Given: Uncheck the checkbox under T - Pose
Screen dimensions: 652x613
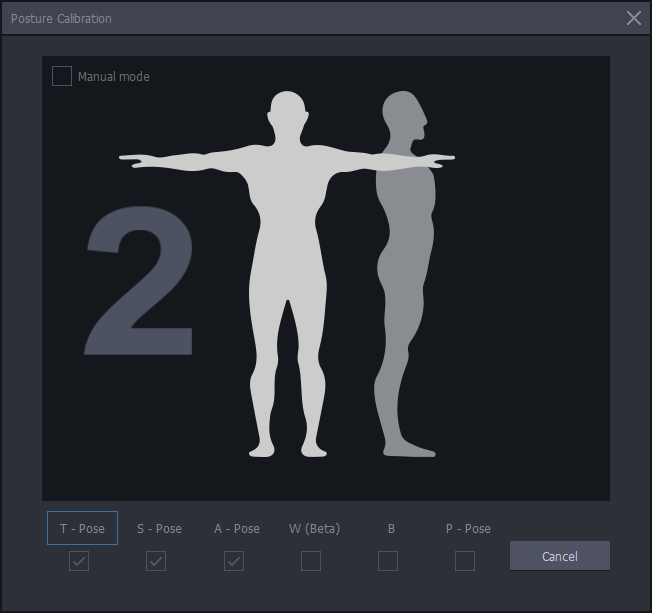Looking at the screenshot, I should coord(79,561).
